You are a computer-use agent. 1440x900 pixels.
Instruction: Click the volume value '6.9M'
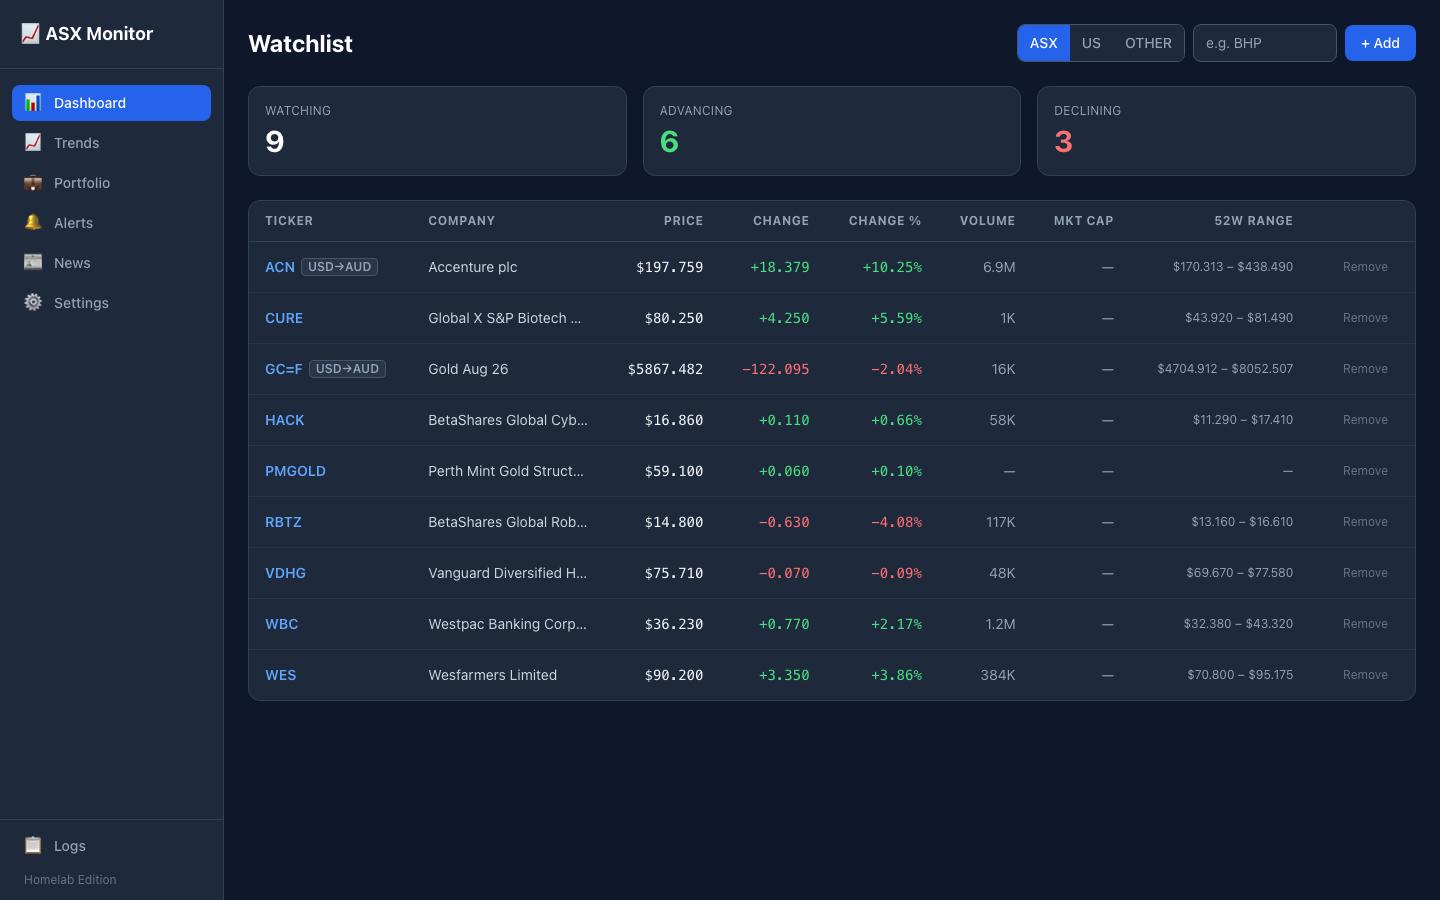pyautogui.click(x=999, y=267)
